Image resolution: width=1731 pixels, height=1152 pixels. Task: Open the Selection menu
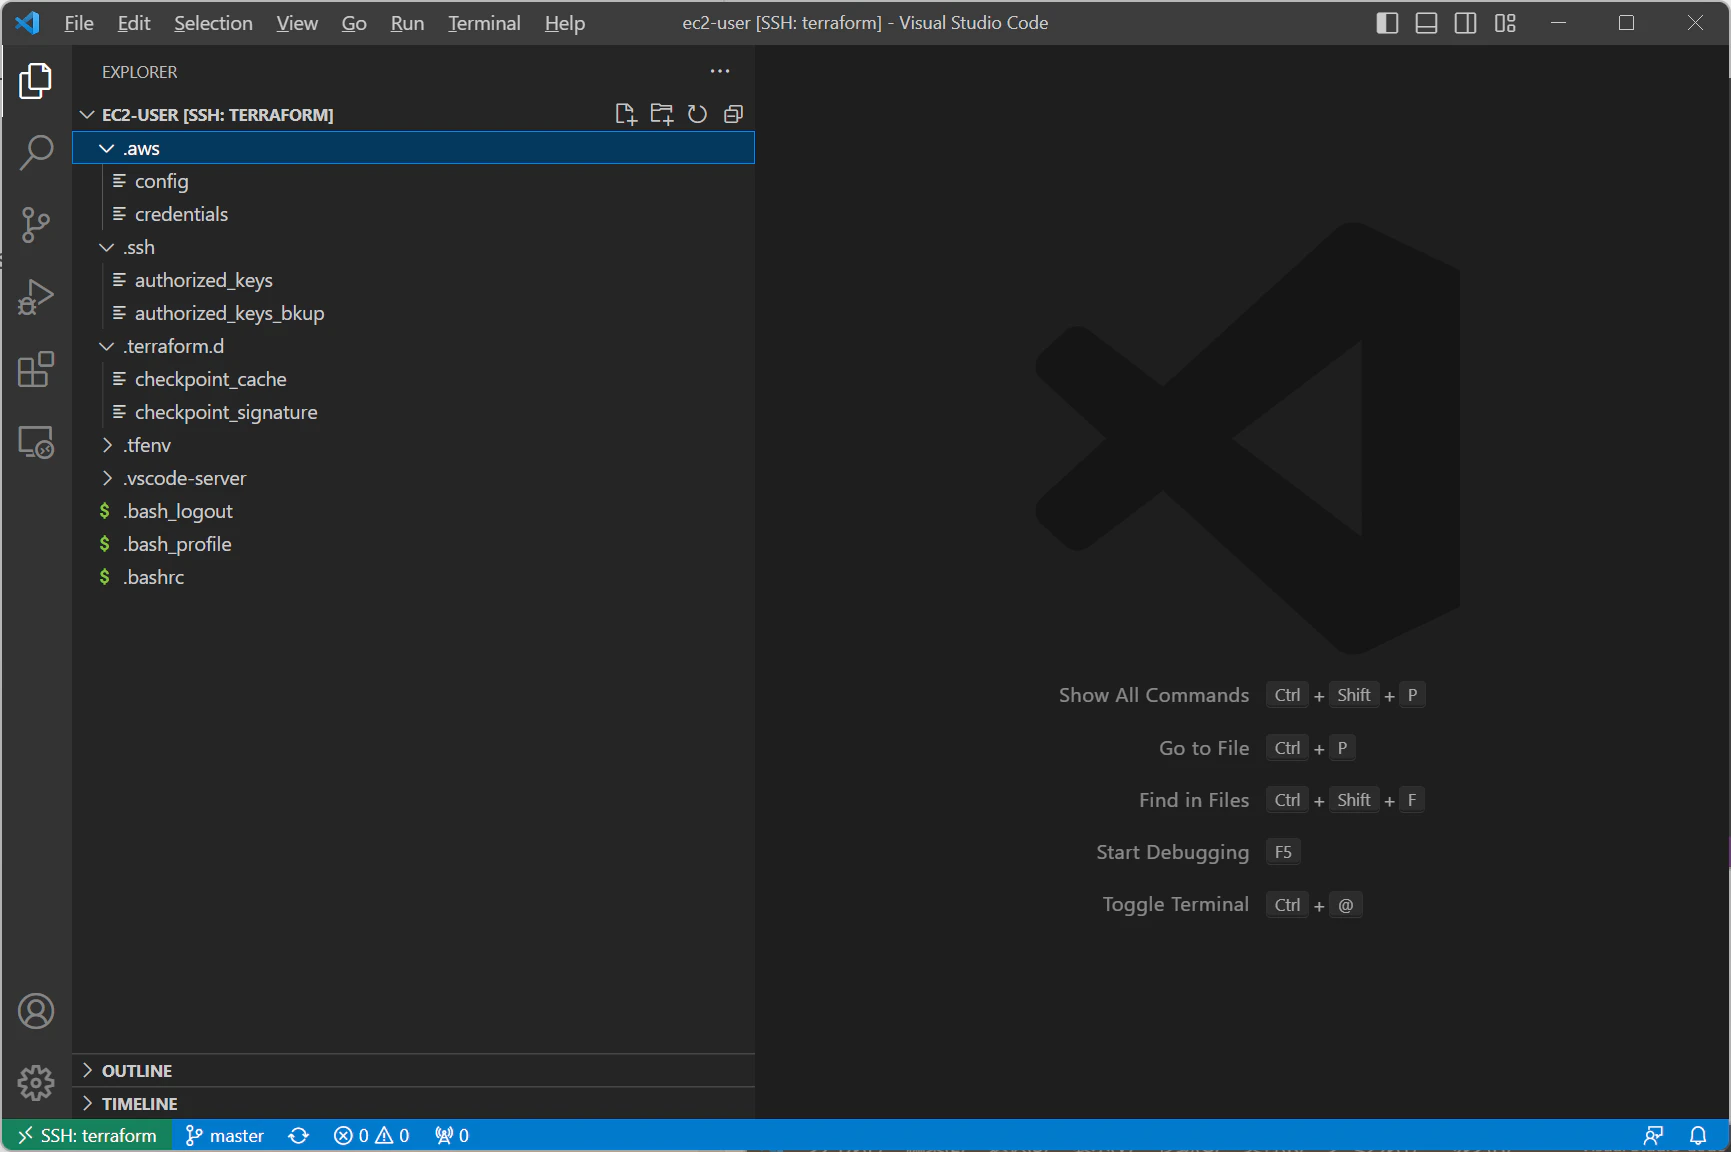(213, 23)
